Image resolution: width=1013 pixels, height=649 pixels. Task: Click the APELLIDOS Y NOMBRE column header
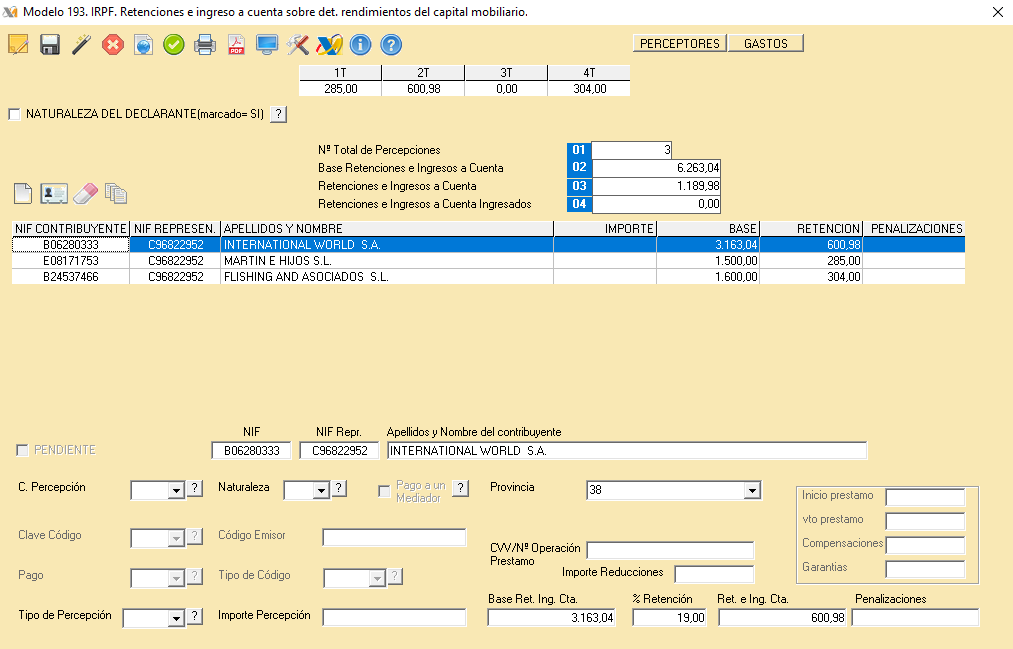387,229
